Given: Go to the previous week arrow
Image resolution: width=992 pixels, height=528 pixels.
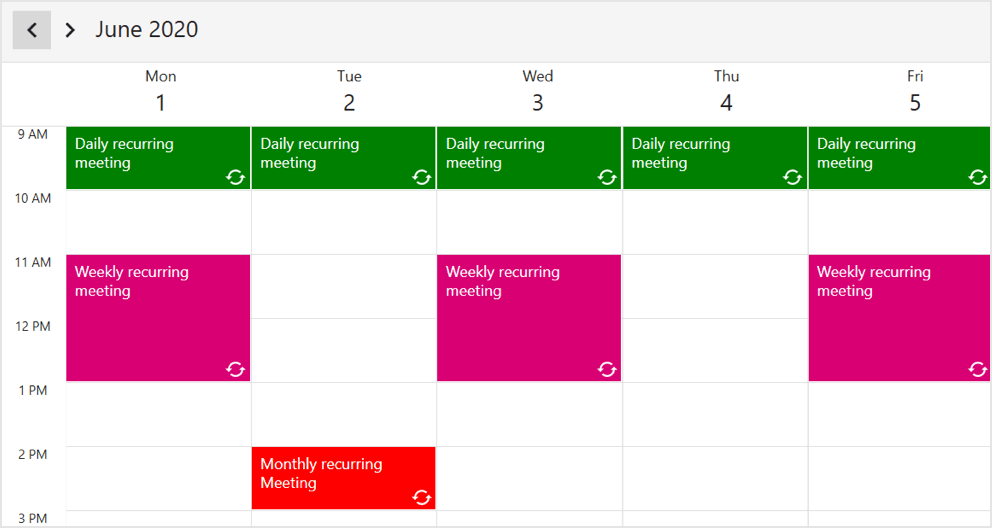Looking at the screenshot, I should [32, 30].
